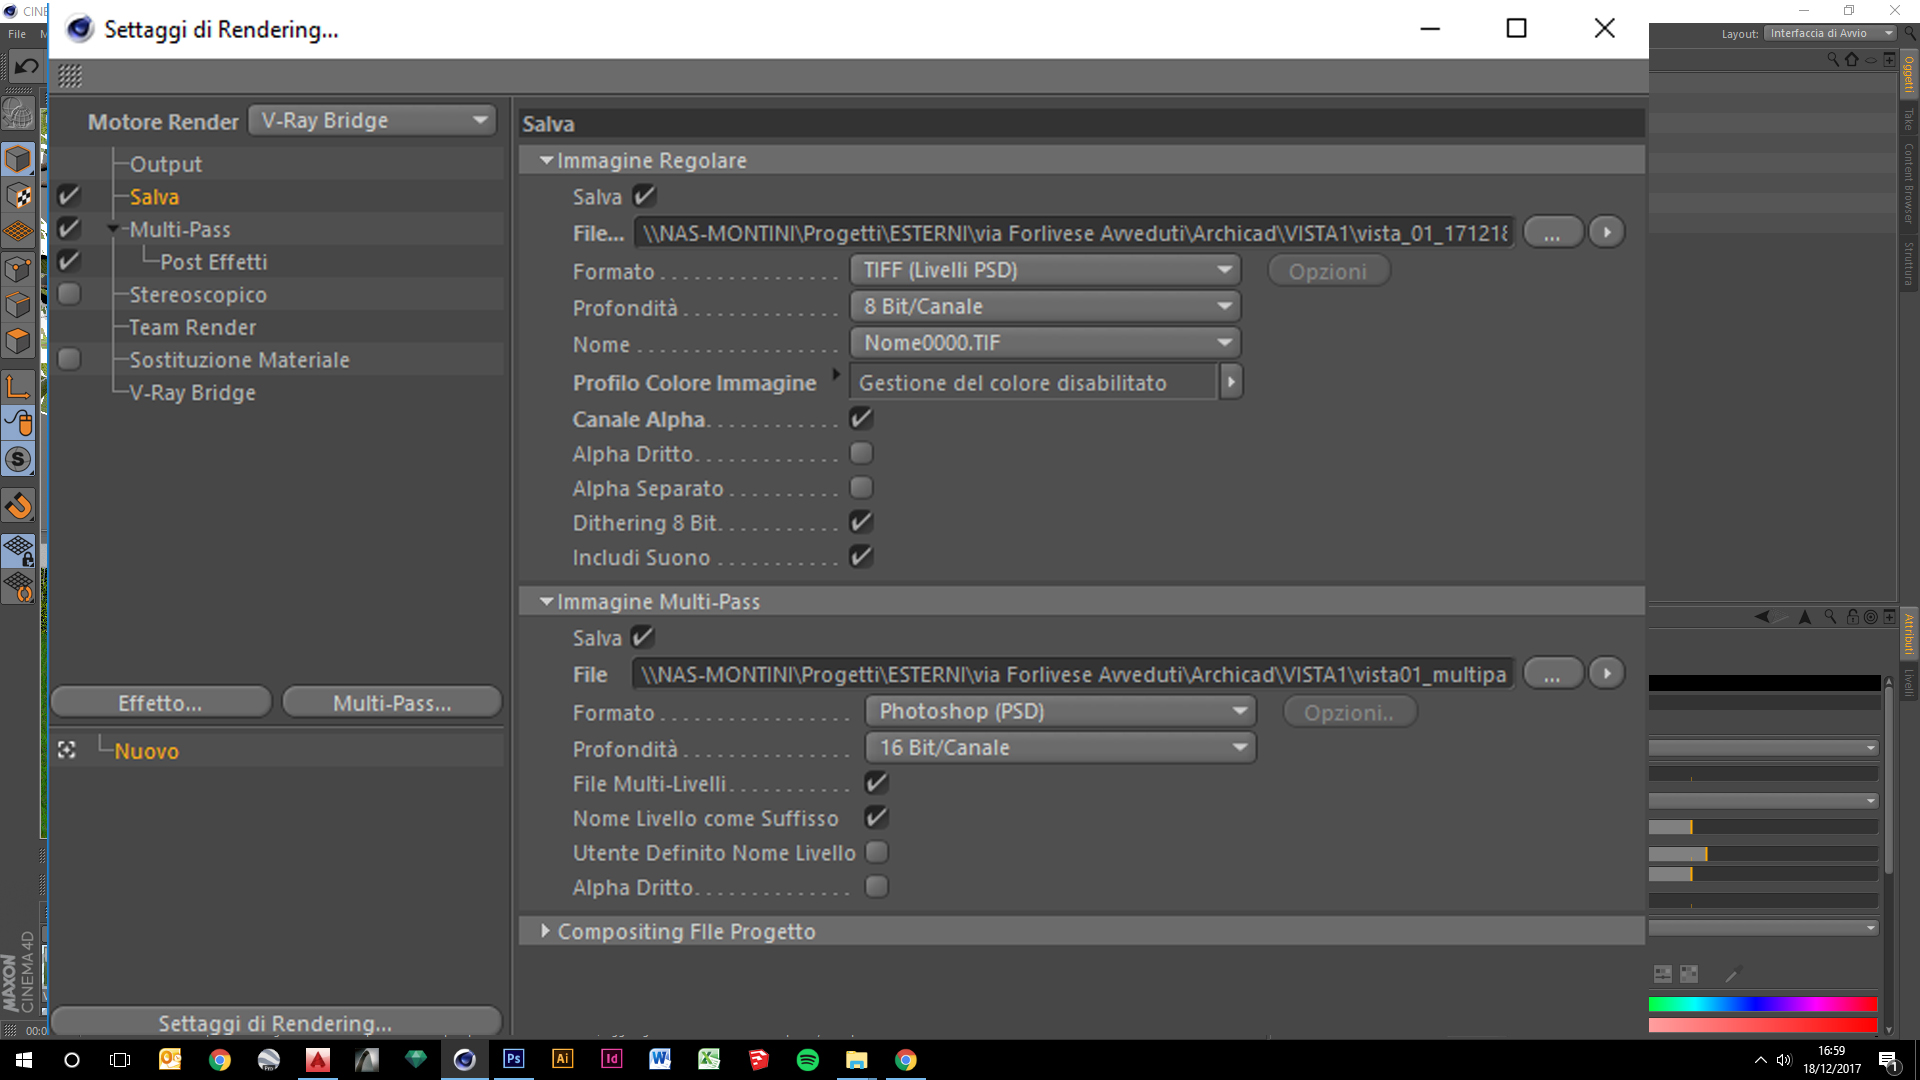
Task: Toggle the Stereoscopico checkbox in the tree
Action: coord(69,294)
